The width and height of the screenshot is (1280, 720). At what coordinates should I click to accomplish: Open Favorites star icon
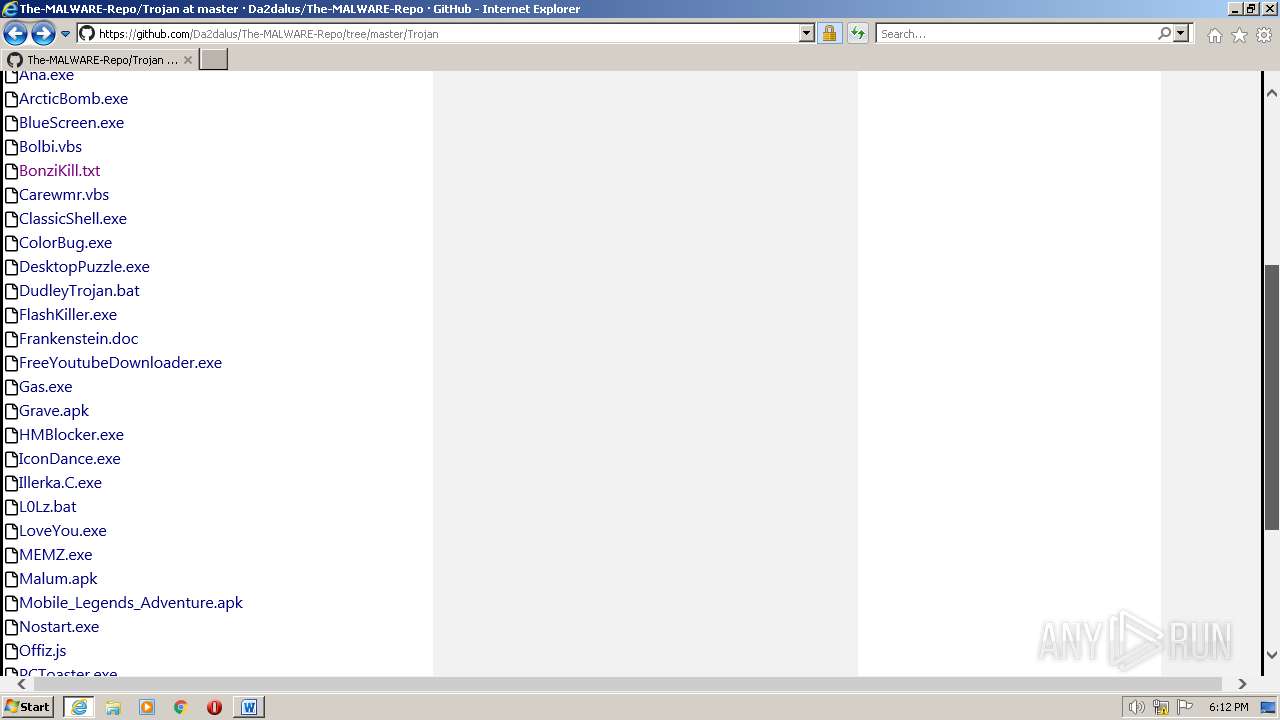coord(1239,35)
